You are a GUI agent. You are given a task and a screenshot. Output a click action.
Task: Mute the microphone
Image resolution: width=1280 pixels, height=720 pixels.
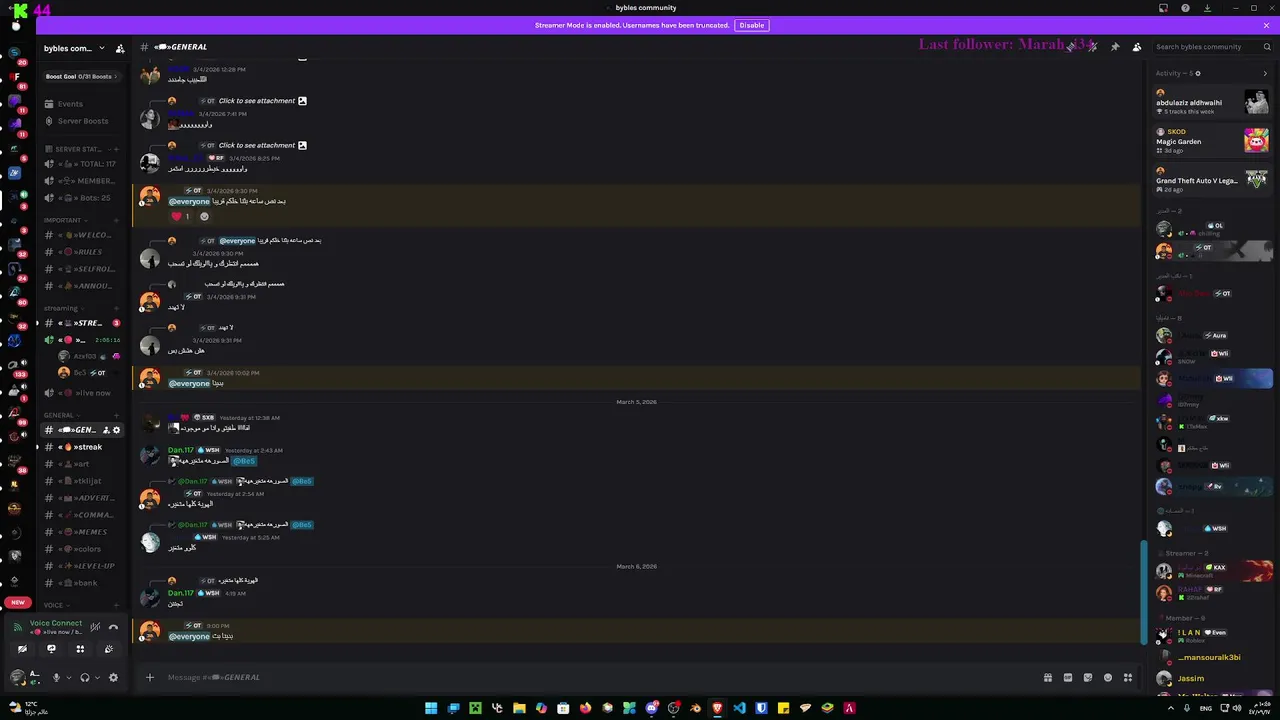[56, 677]
